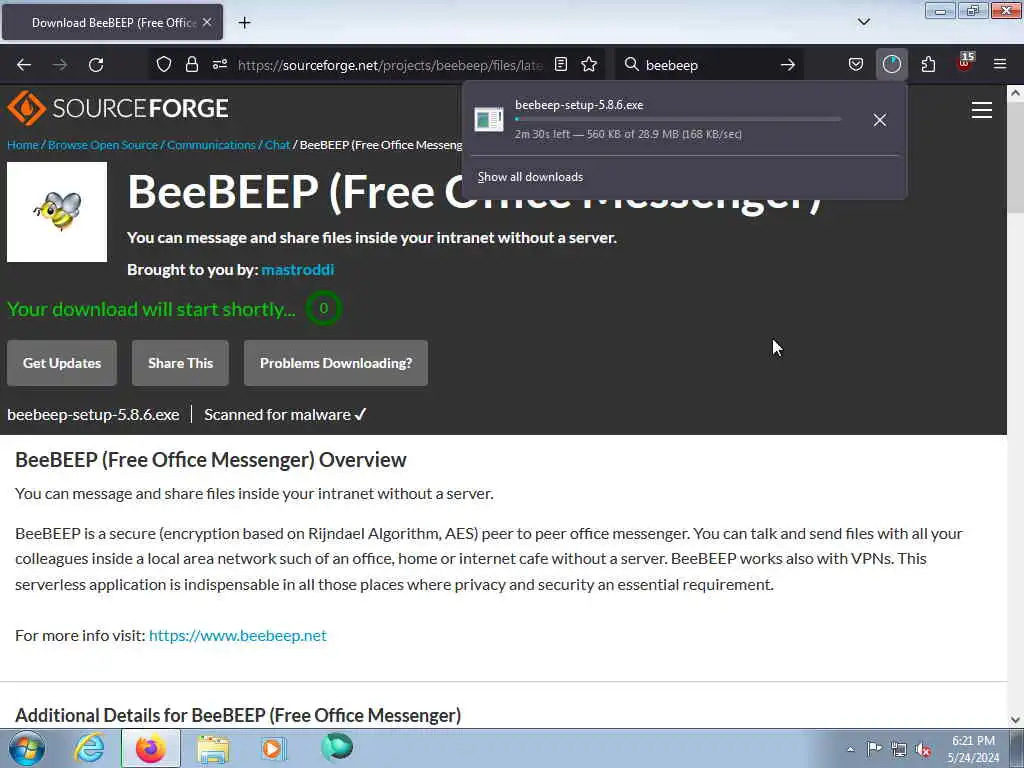Click the download countdown circle
The image size is (1024, 768).
click(323, 309)
